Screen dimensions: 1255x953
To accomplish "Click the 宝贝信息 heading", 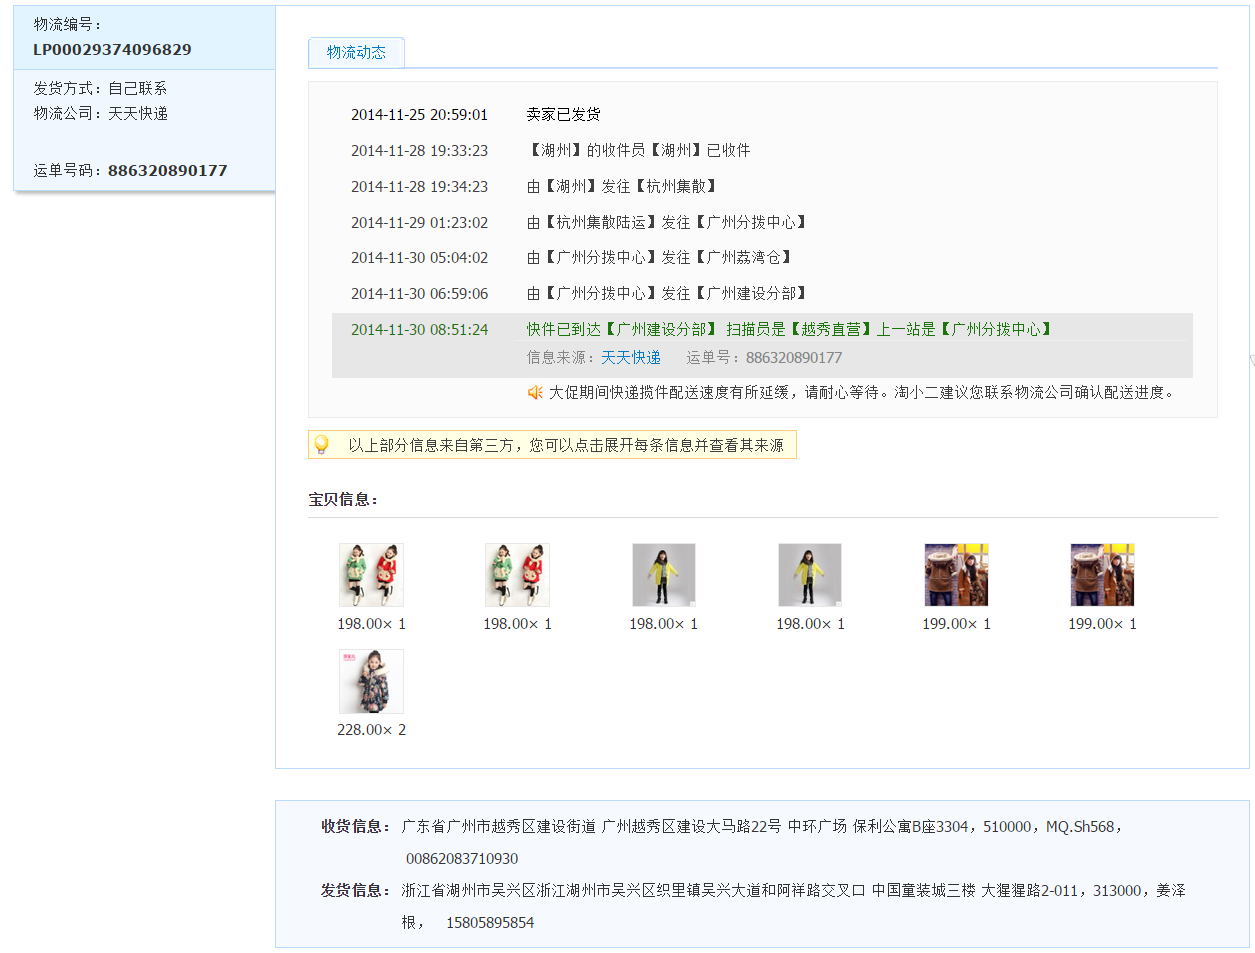I will coord(342,499).
